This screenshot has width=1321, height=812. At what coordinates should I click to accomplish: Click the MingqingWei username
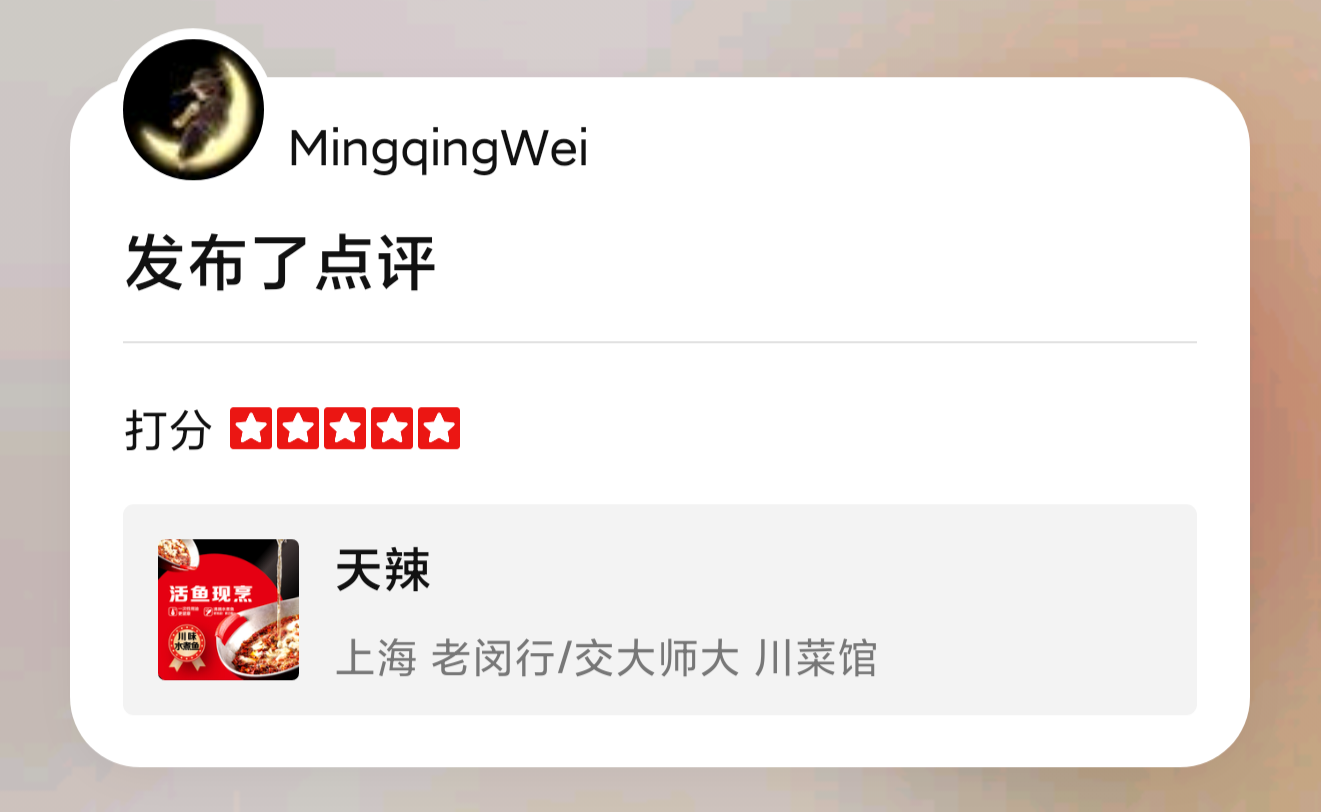coord(438,150)
